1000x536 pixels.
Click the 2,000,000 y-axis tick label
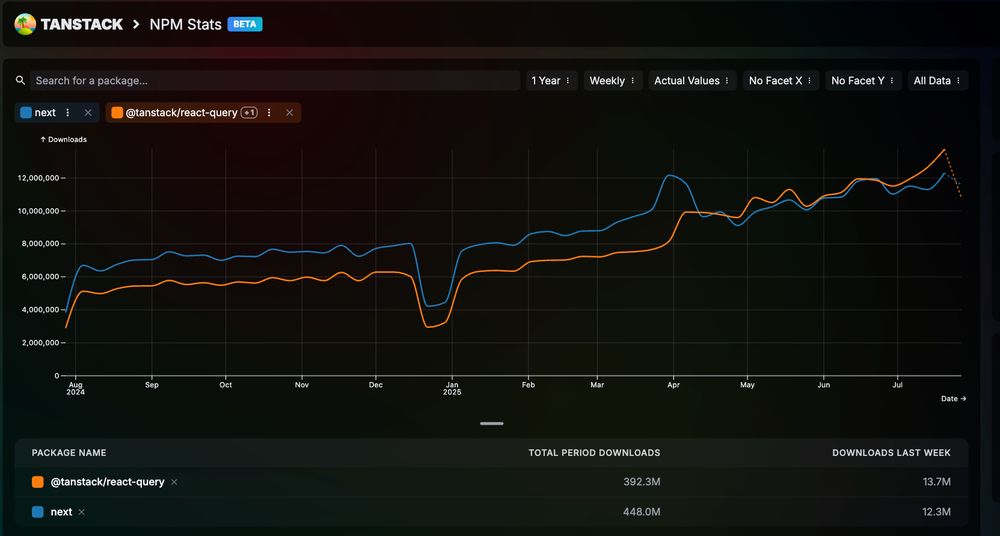pos(40,343)
